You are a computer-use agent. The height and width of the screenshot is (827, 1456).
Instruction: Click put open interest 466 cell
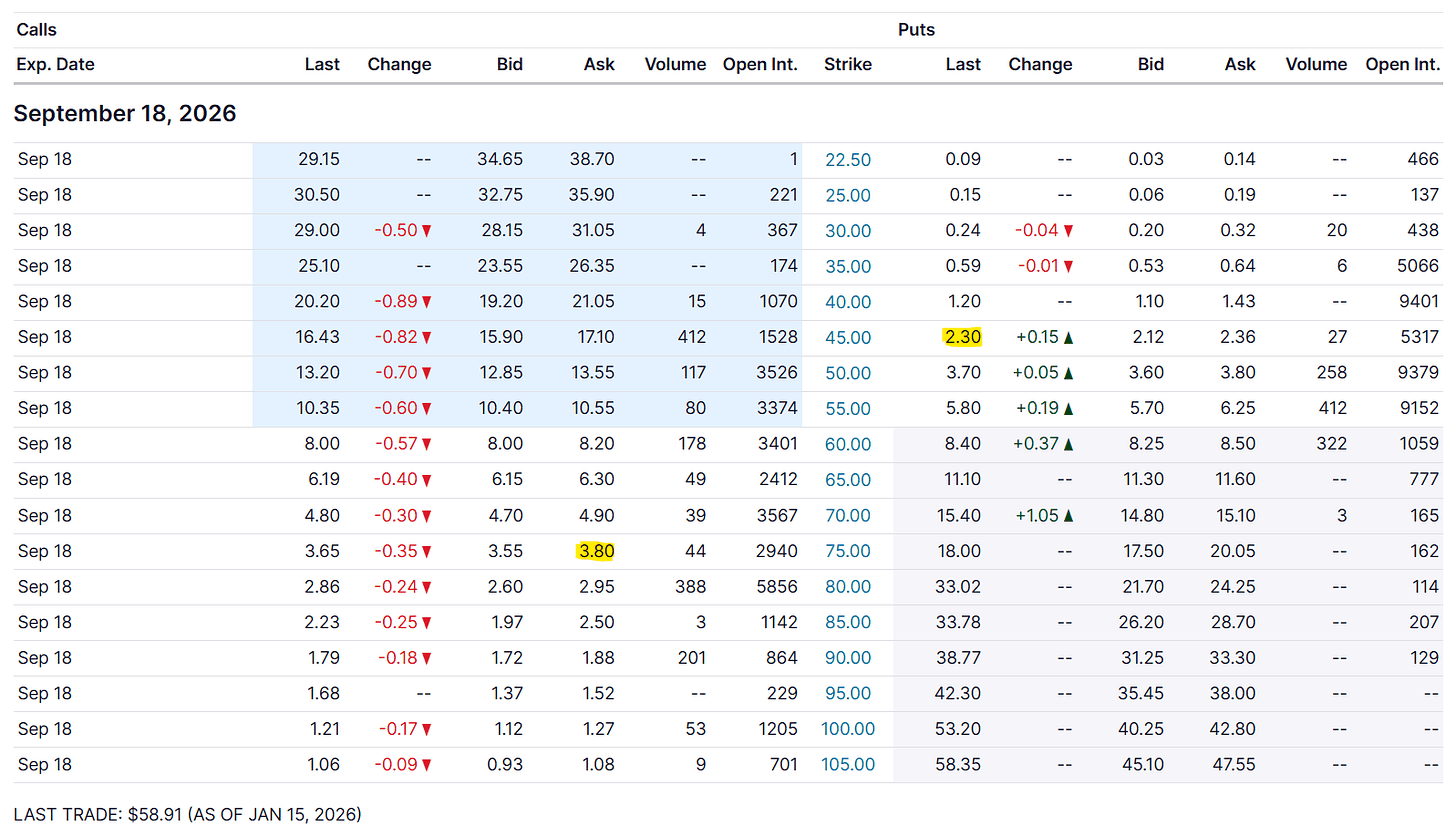1423,159
